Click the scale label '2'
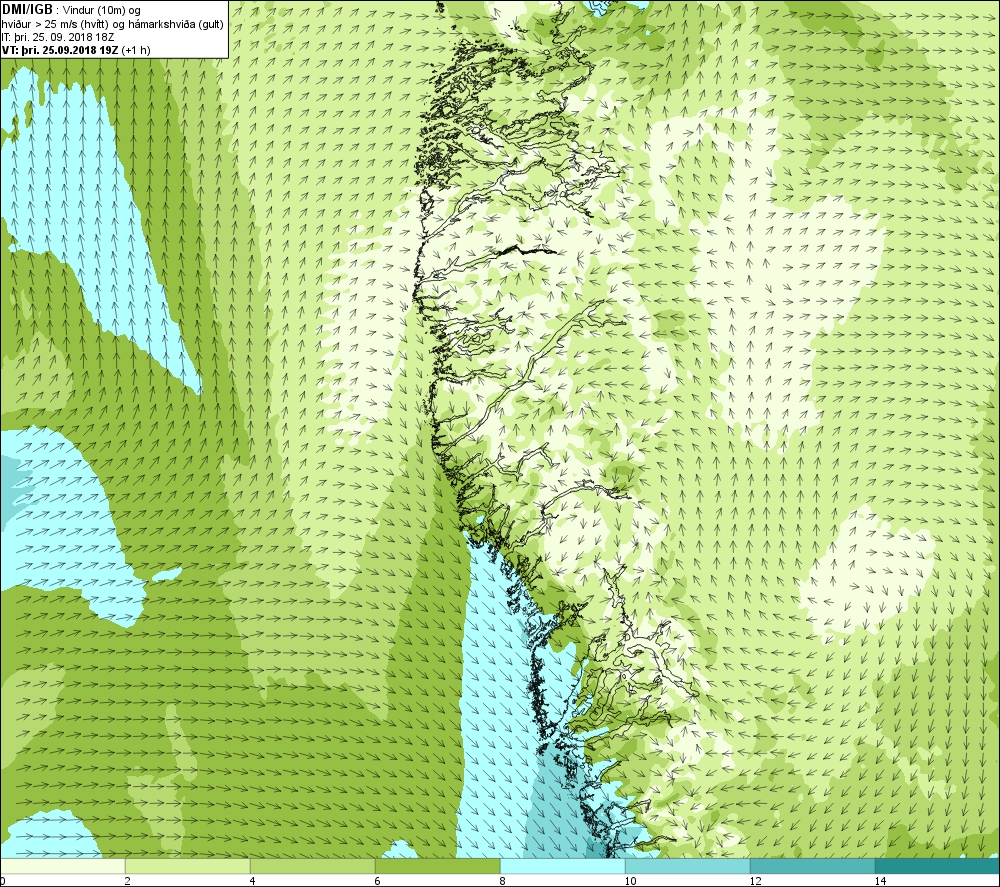 pyautogui.click(x=128, y=881)
